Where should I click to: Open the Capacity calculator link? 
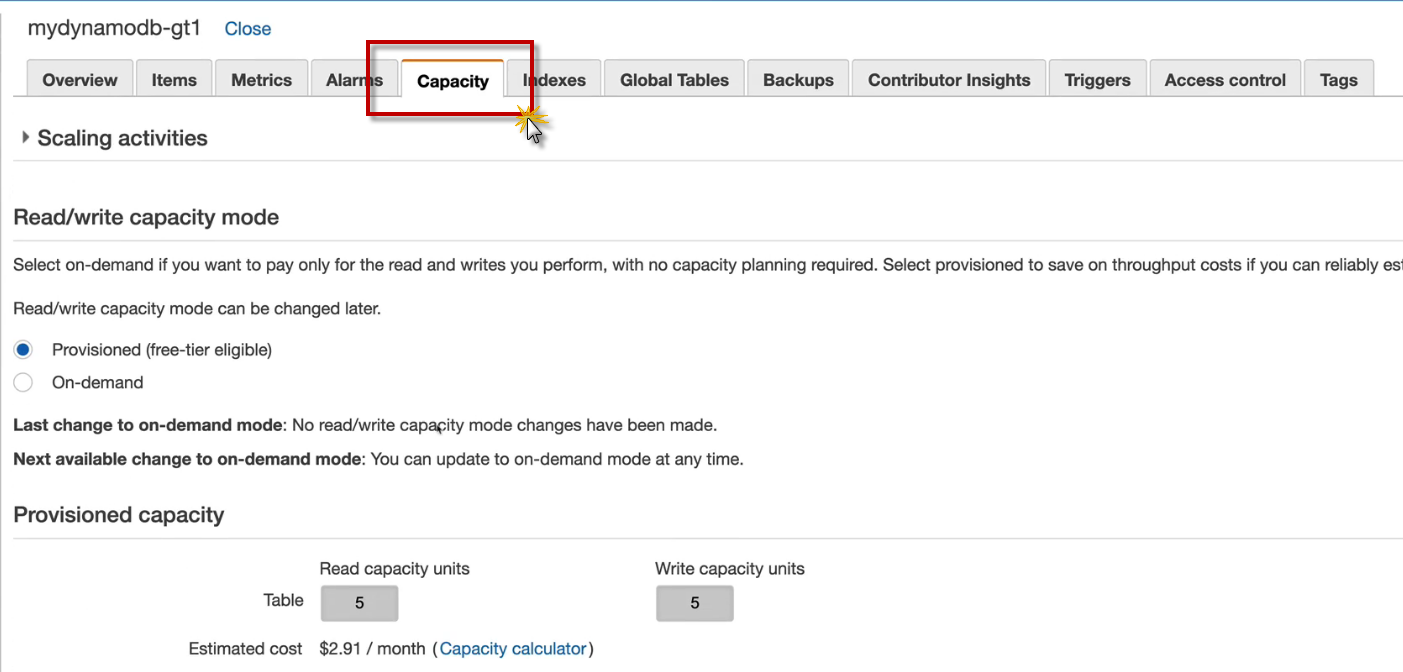[x=513, y=649]
